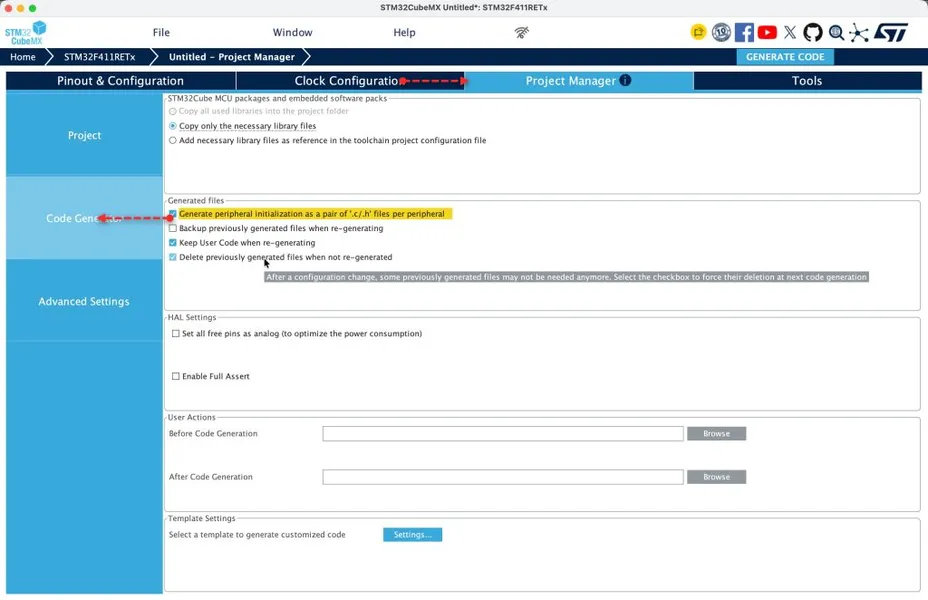Open the GitHub icon

click(x=813, y=32)
